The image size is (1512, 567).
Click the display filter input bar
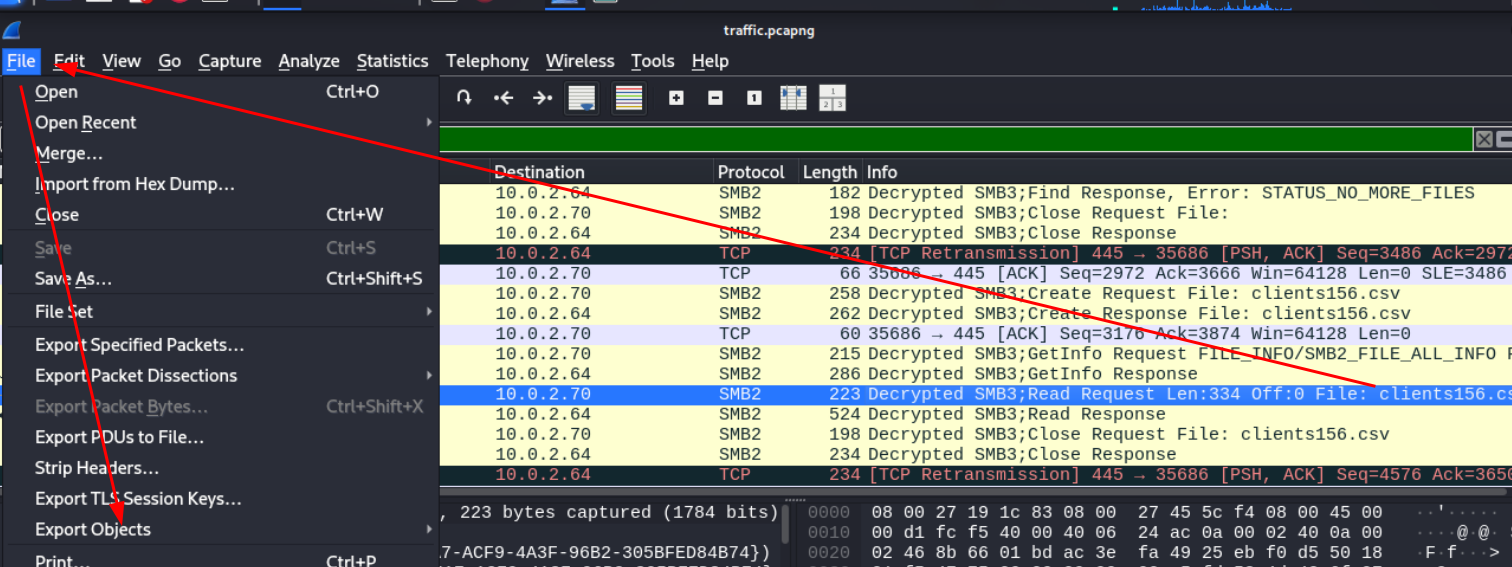955,140
